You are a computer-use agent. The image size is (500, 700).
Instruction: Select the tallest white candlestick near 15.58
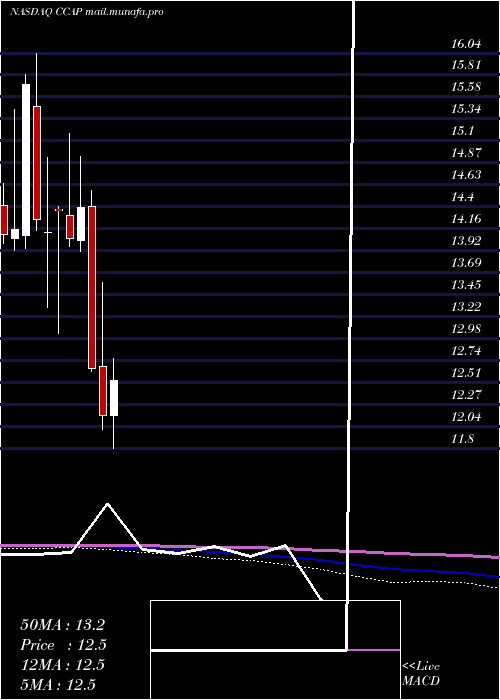point(26,159)
